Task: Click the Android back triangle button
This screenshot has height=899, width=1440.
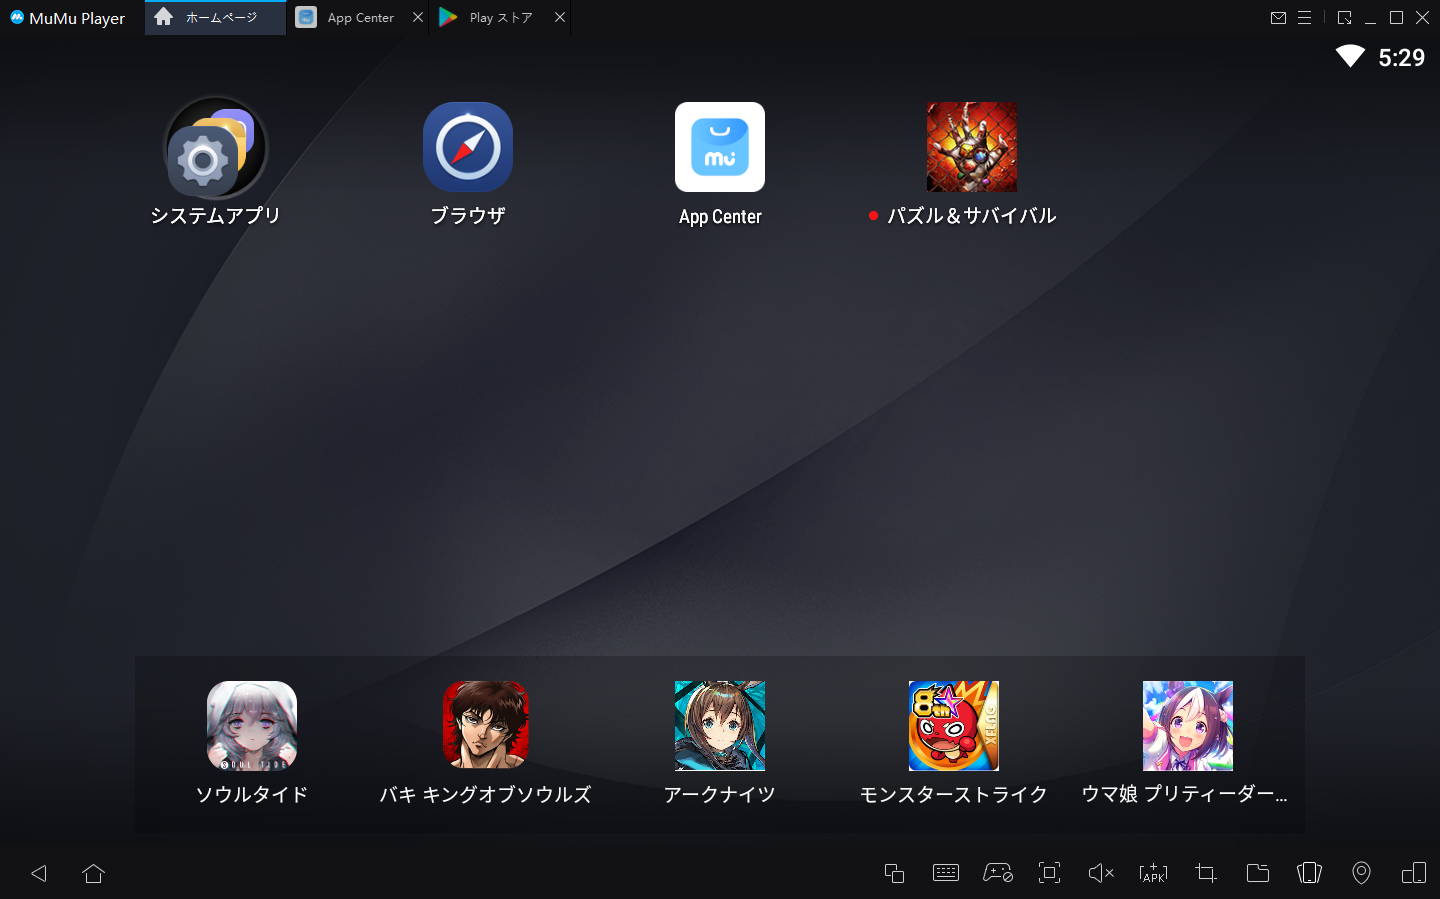Action: pyautogui.click(x=39, y=873)
